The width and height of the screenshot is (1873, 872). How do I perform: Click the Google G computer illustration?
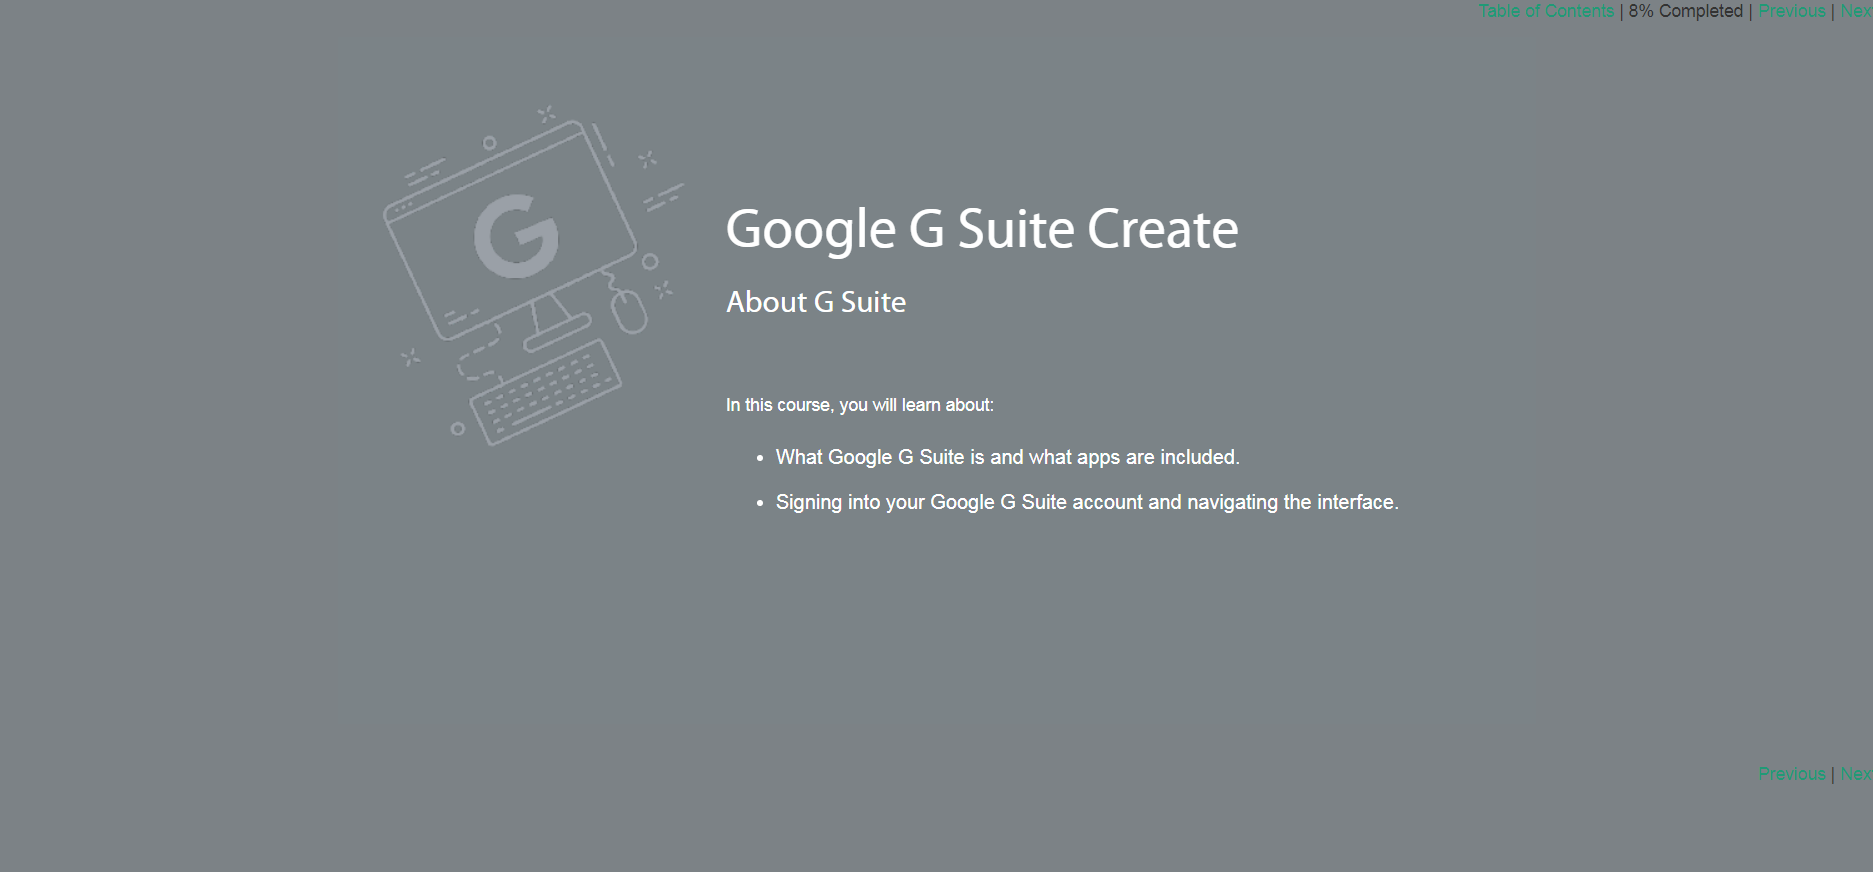tap(533, 275)
